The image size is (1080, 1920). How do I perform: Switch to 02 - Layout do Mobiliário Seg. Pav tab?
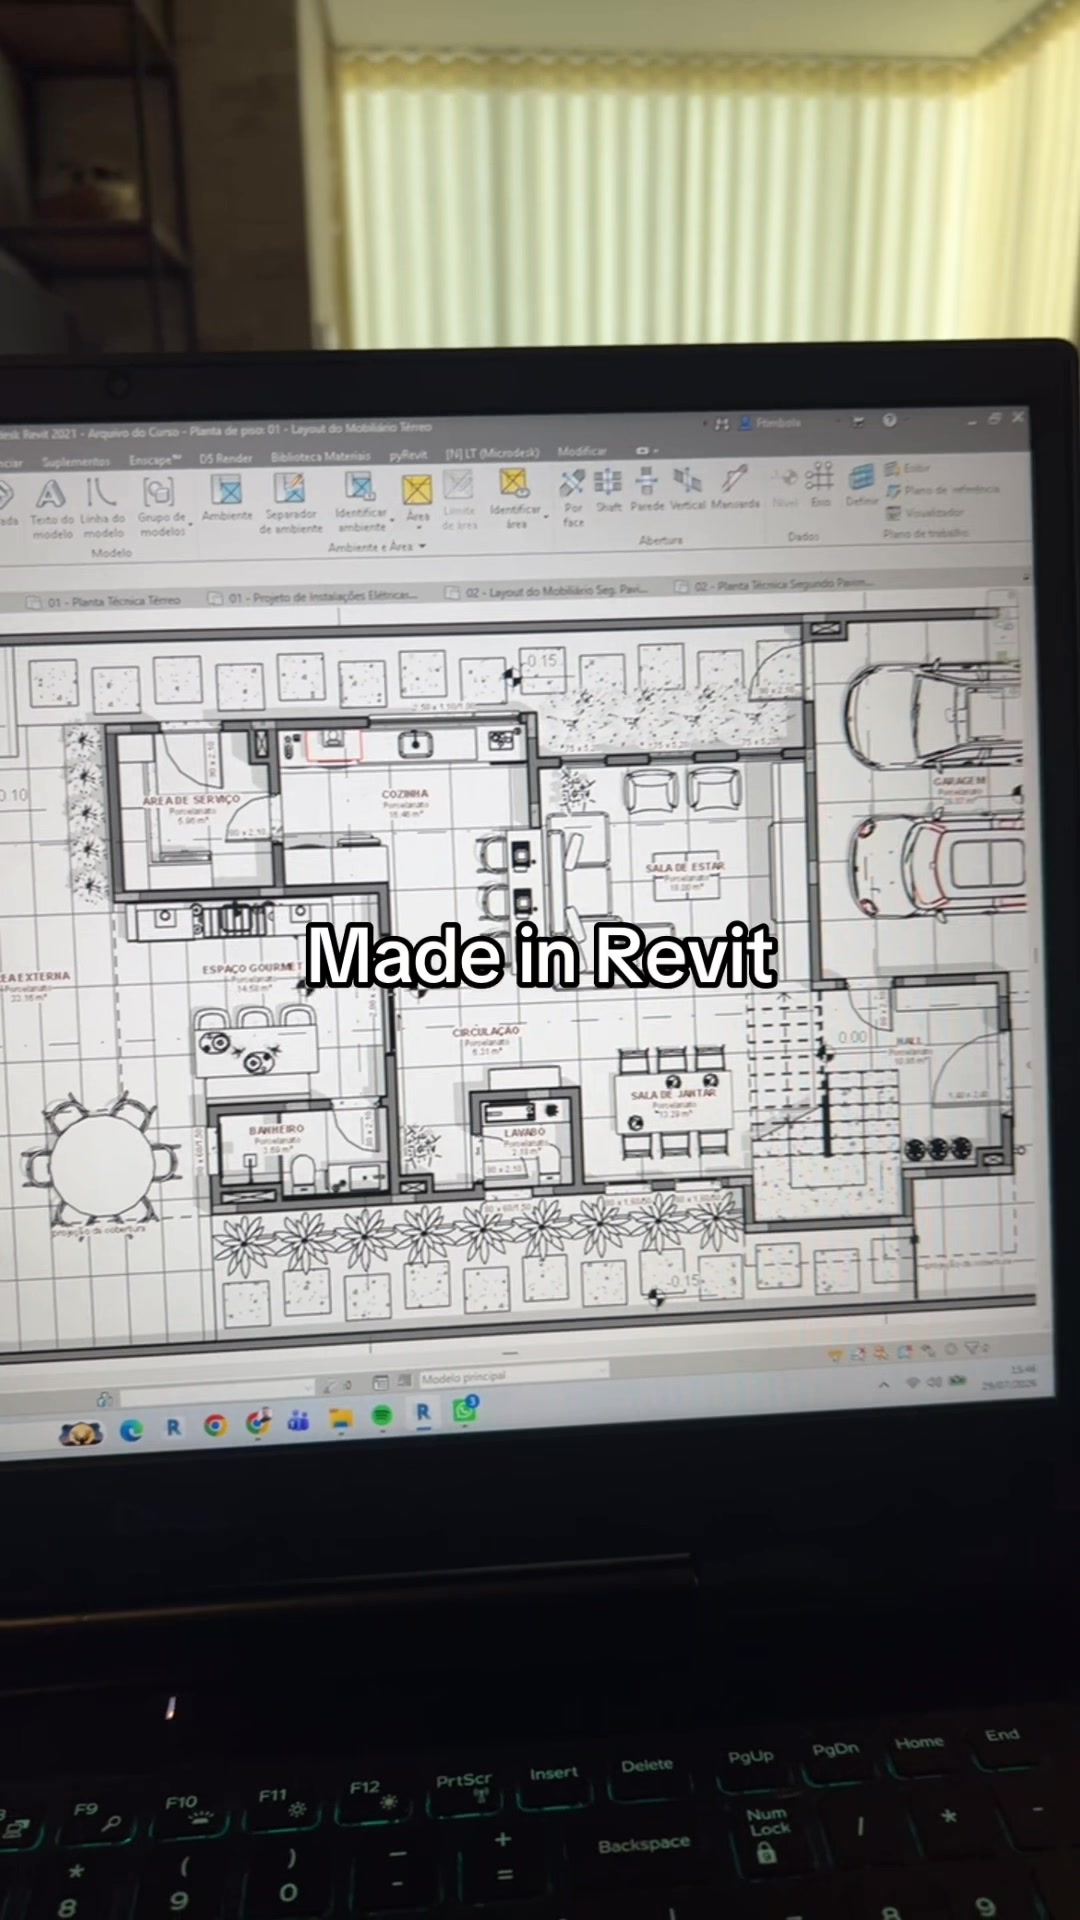tap(546, 590)
